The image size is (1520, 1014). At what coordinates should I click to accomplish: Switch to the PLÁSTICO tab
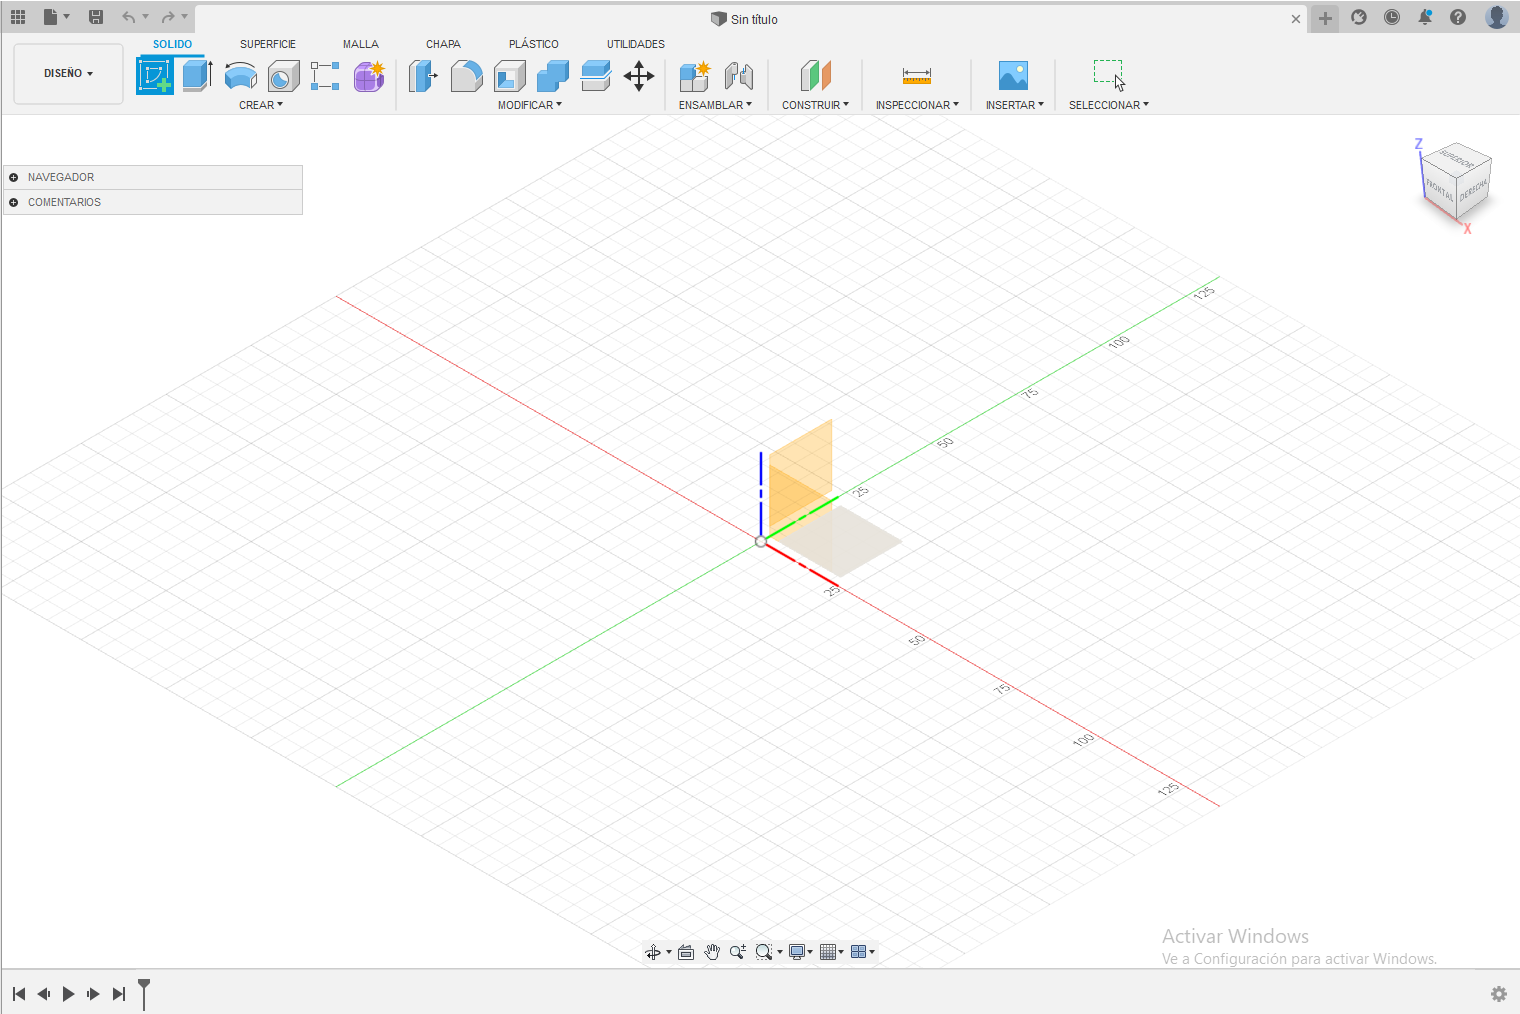pos(534,44)
